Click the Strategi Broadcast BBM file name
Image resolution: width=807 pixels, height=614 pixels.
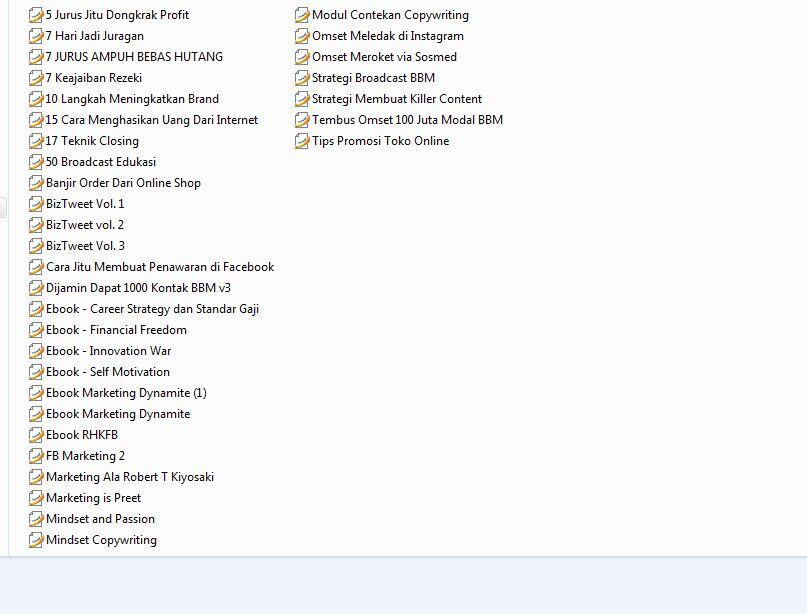(x=374, y=78)
